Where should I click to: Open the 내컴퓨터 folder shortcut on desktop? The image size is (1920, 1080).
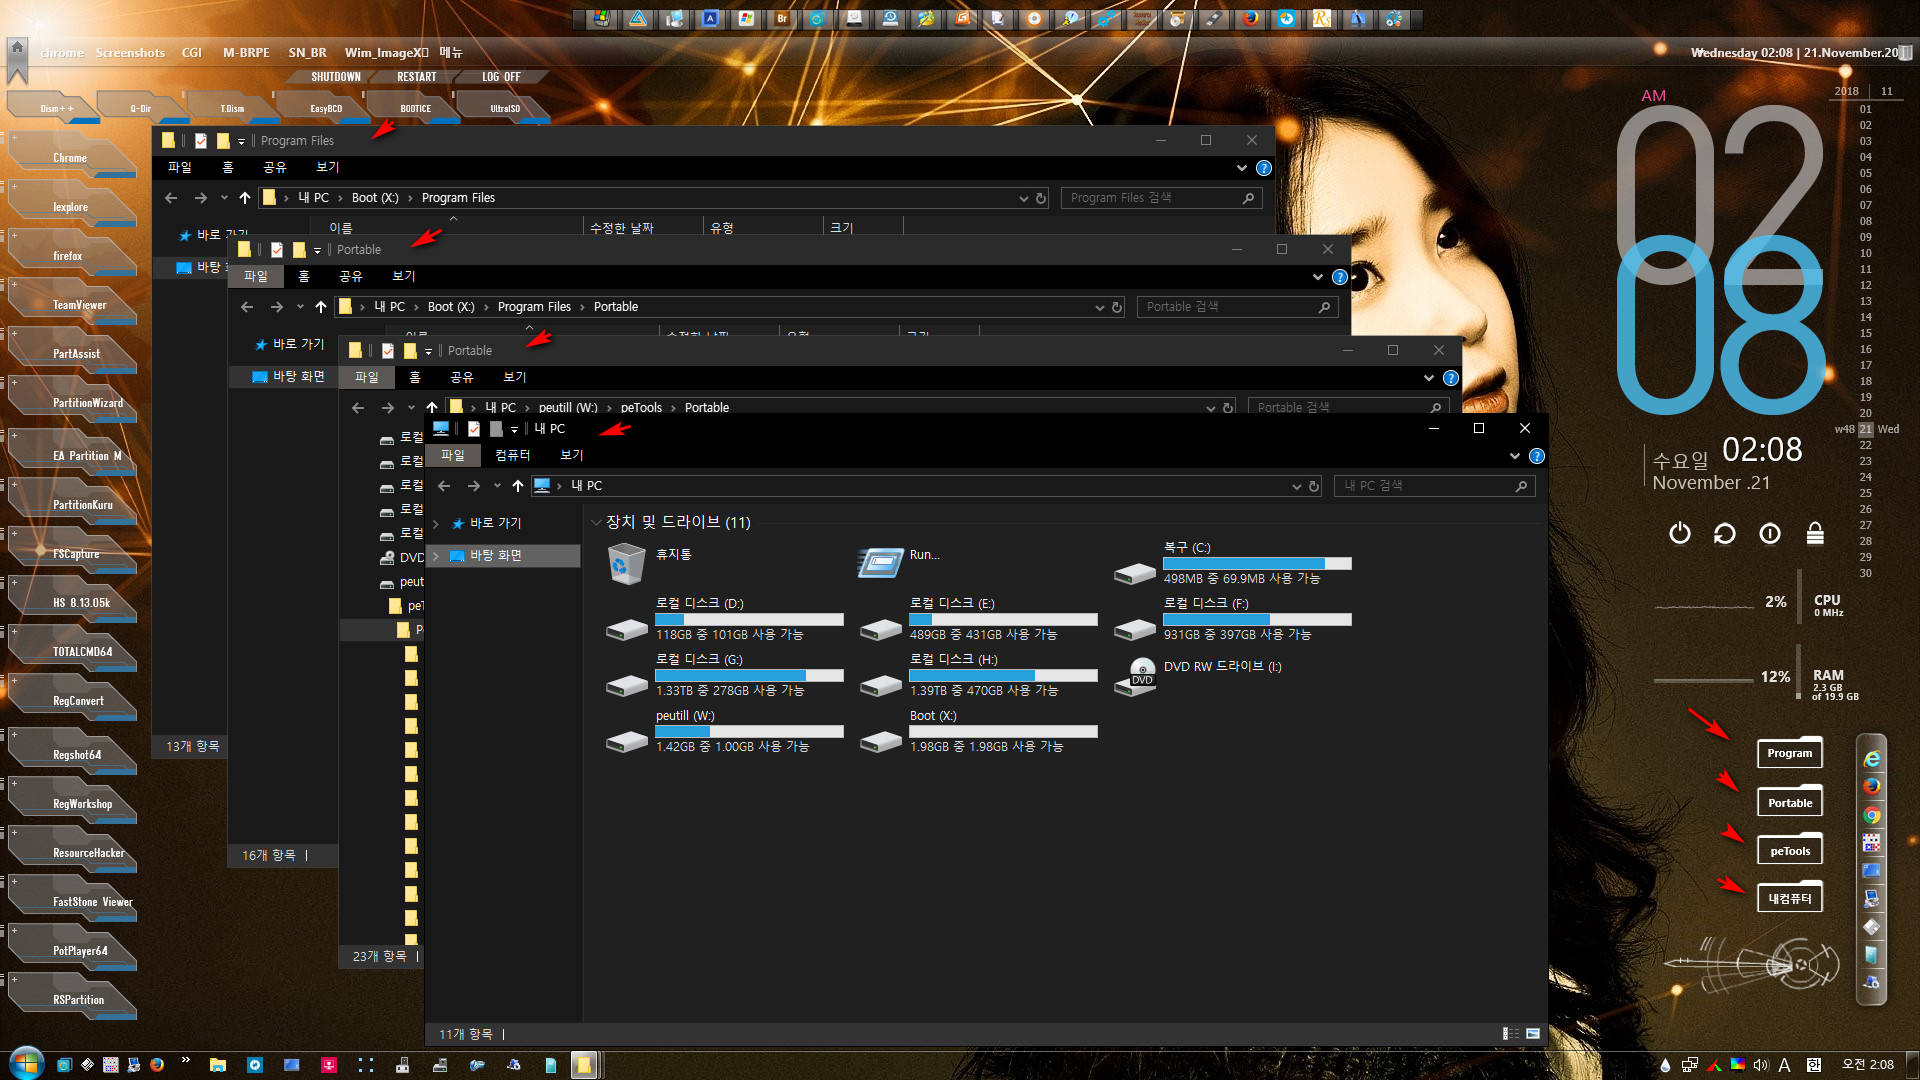[1789, 897]
